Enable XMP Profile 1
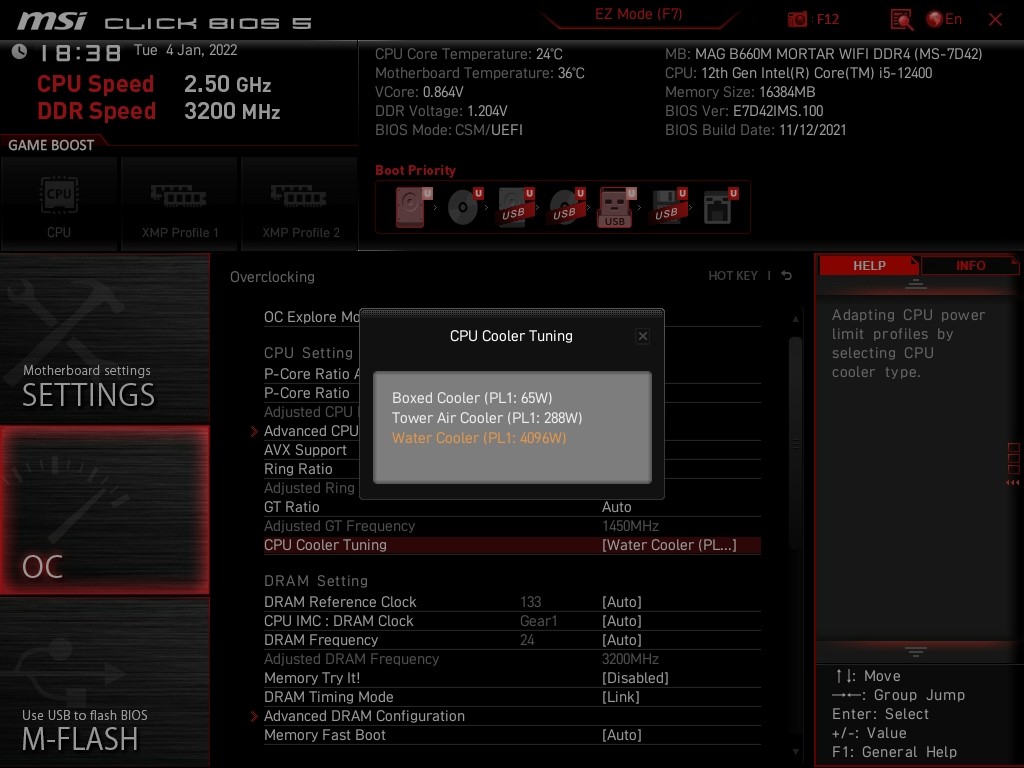The height and width of the screenshot is (768, 1024). coord(180,204)
